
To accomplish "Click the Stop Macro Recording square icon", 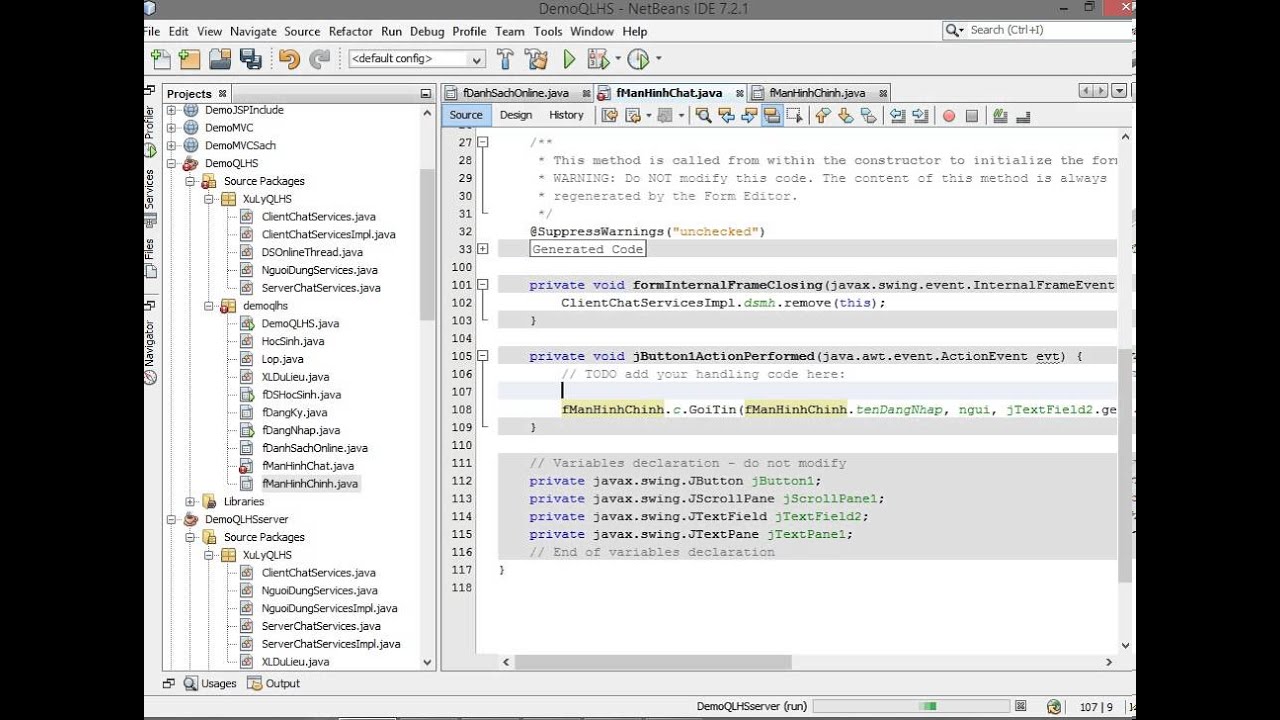I will [971, 116].
